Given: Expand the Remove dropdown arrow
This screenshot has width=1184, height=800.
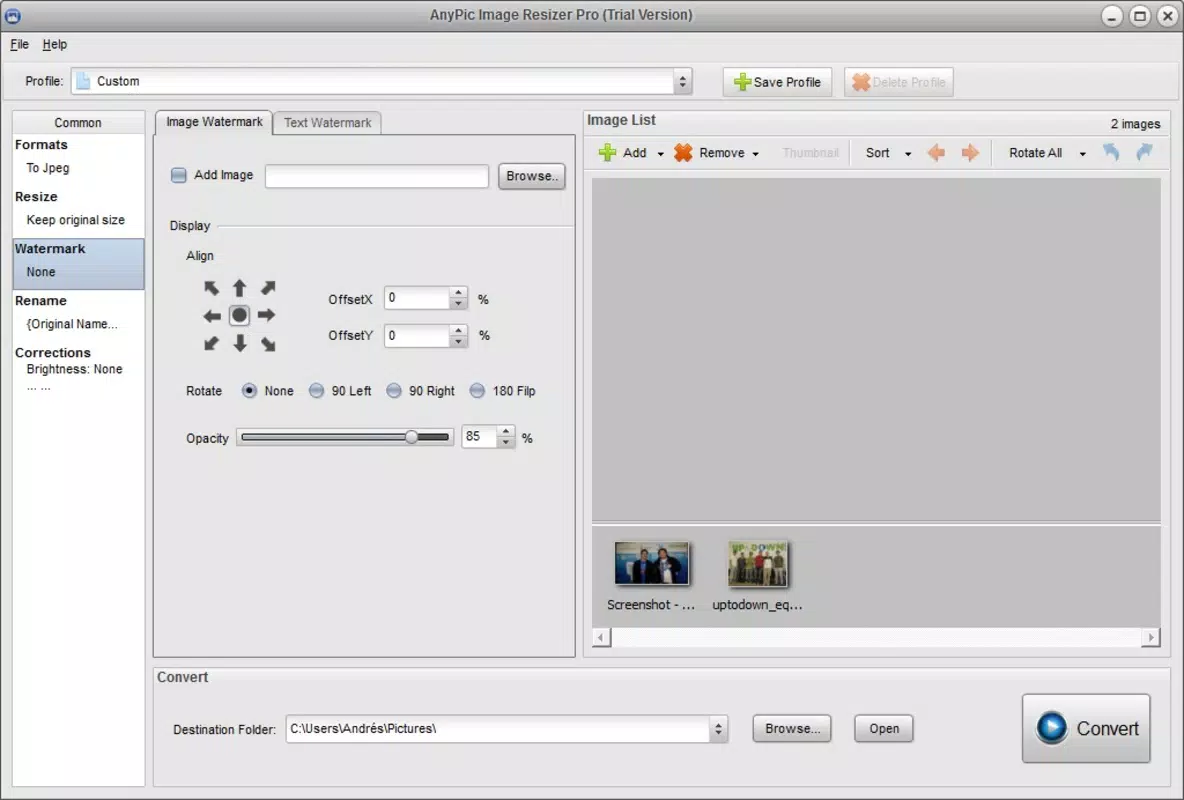Looking at the screenshot, I should tap(755, 153).
